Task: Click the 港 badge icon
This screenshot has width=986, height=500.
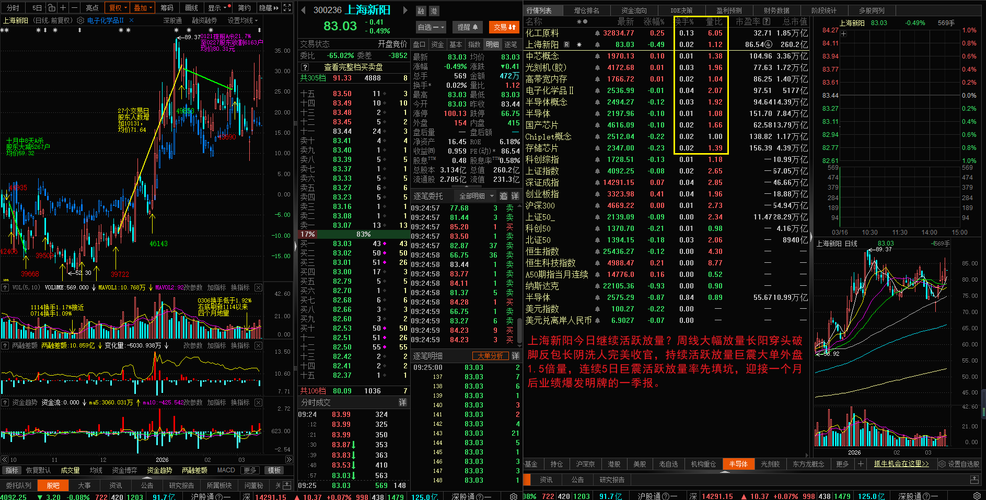Action: click(434, 11)
